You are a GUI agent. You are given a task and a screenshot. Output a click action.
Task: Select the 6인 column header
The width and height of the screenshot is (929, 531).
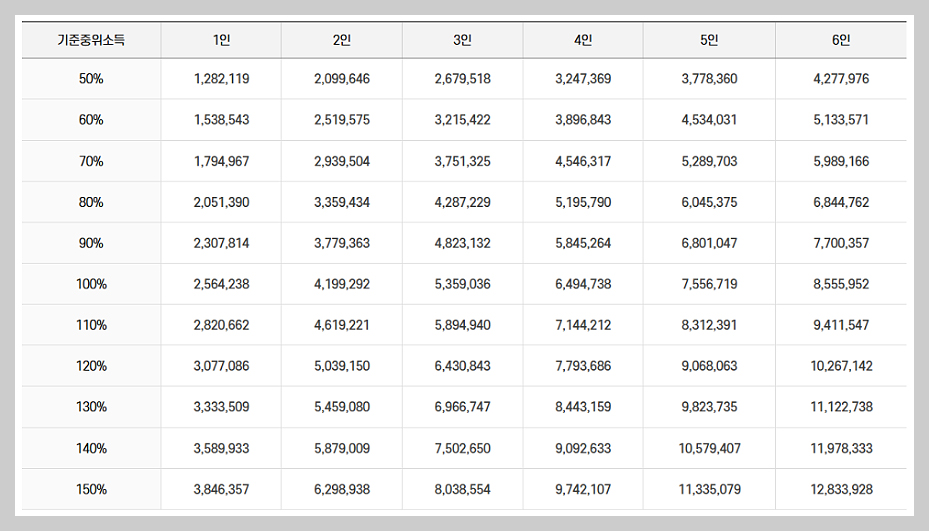(x=841, y=40)
